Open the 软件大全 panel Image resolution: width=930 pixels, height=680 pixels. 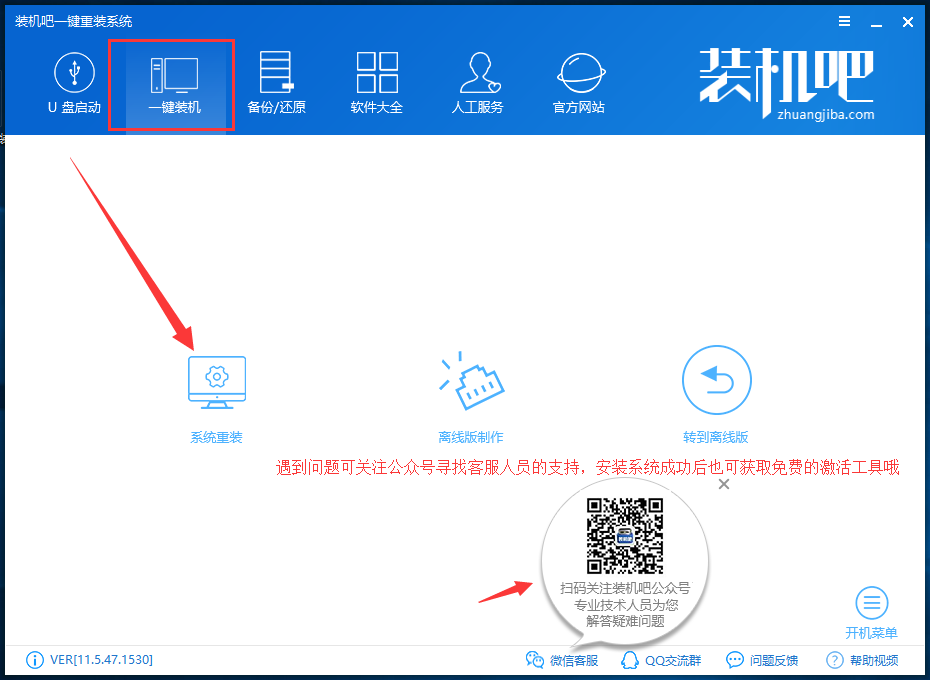coord(377,83)
